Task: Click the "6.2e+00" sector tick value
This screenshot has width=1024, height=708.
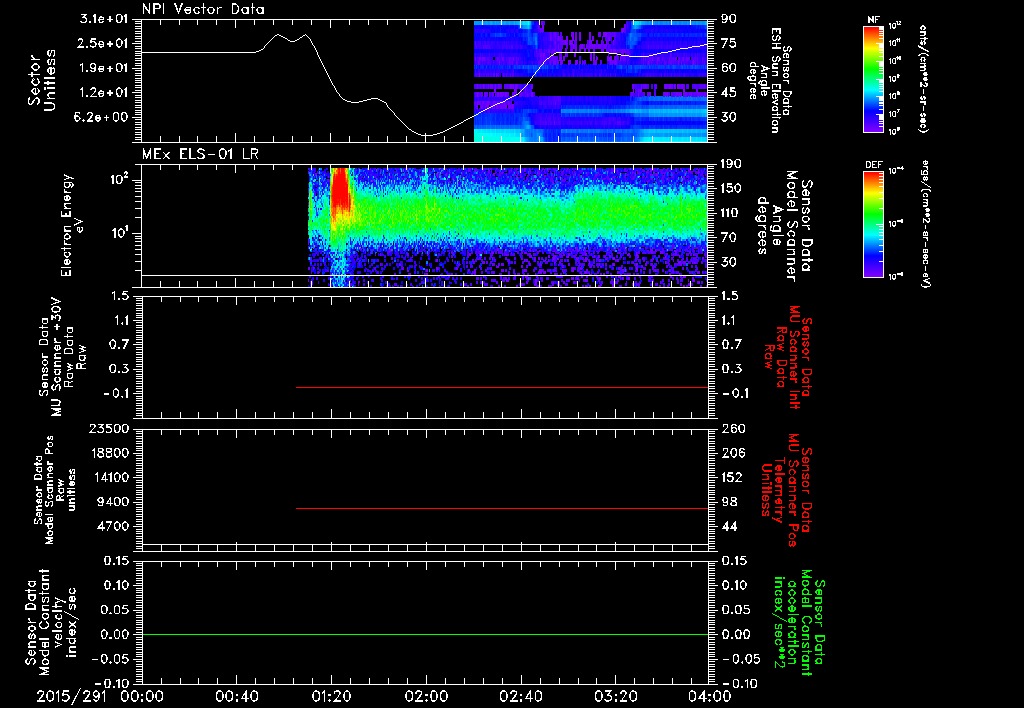Action: pos(103,117)
